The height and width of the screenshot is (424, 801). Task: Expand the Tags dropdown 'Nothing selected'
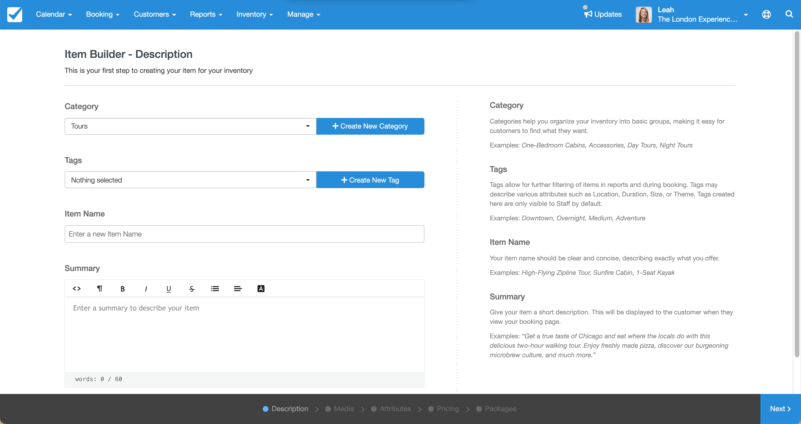(x=190, y=180)
